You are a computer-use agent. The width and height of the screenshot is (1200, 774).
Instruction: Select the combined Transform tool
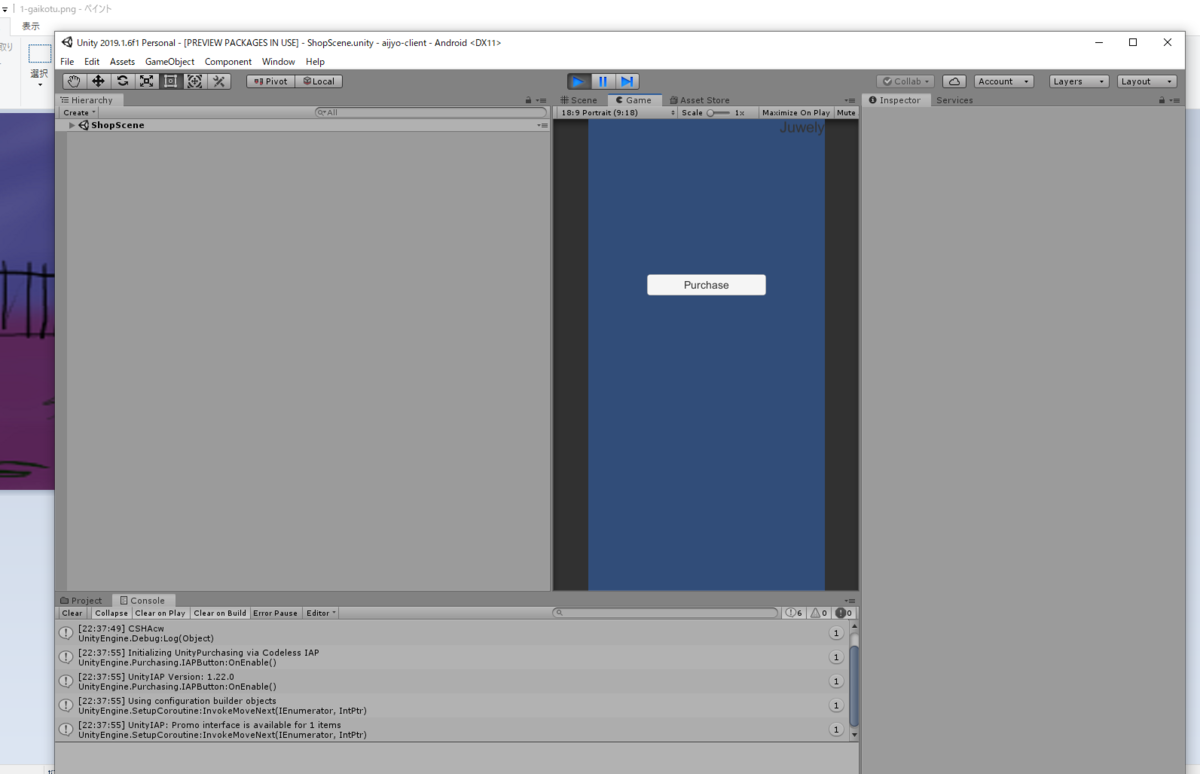click(x=195, y=81)
